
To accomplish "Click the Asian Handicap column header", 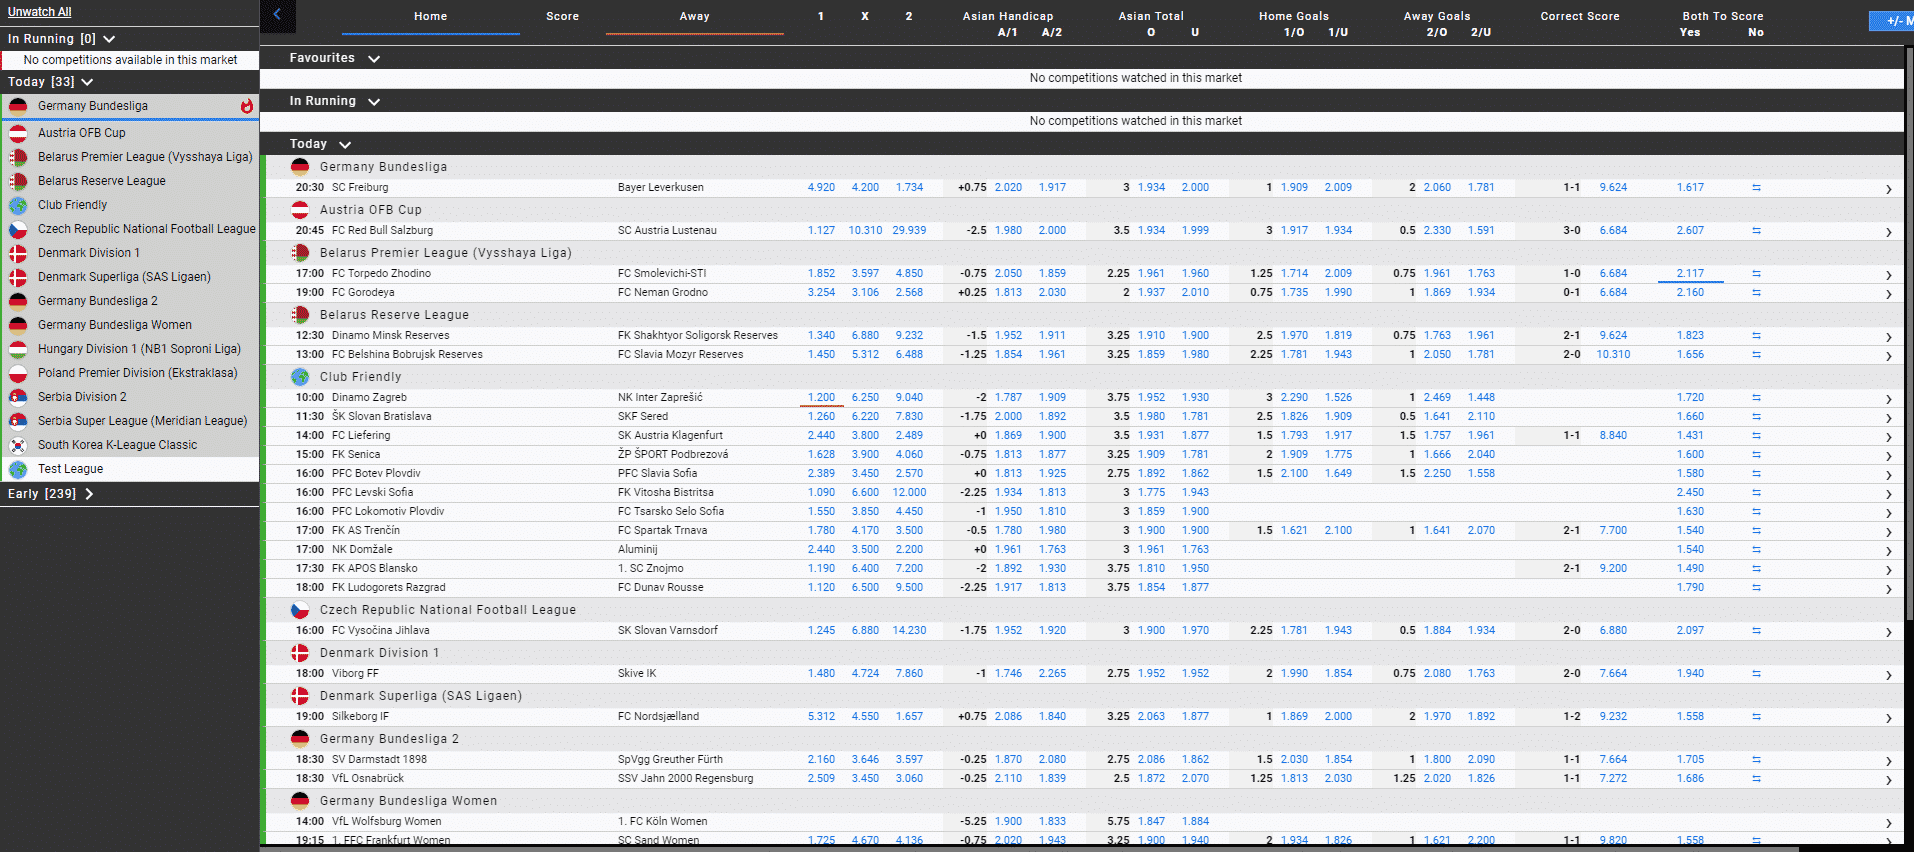I will (1007, 17).
